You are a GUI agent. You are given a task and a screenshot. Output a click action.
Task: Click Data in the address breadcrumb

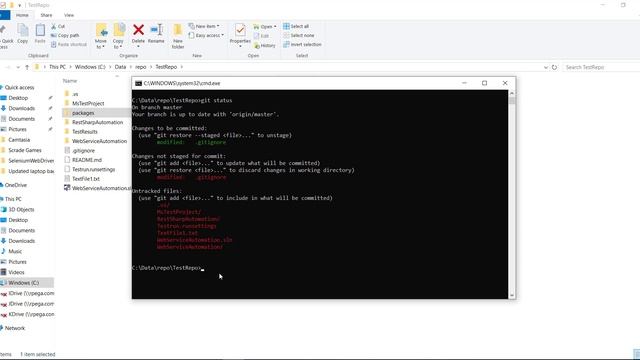click(x=120, y=67)
